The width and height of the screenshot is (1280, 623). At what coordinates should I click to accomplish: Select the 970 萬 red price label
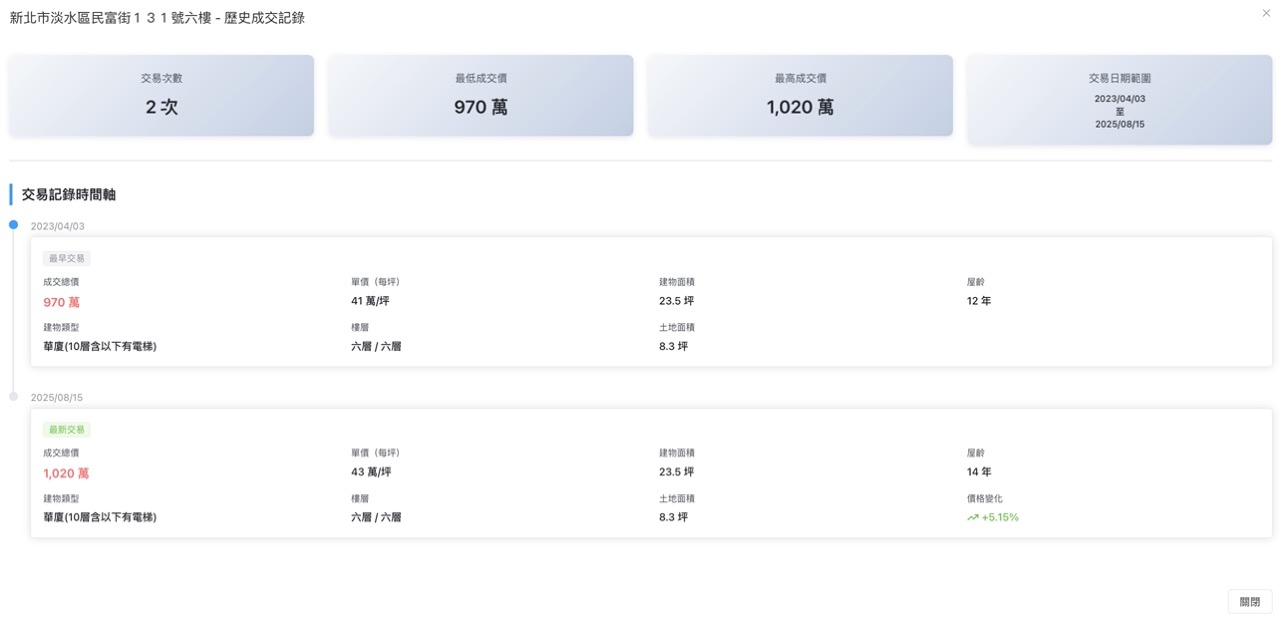(x=61, y=302)
